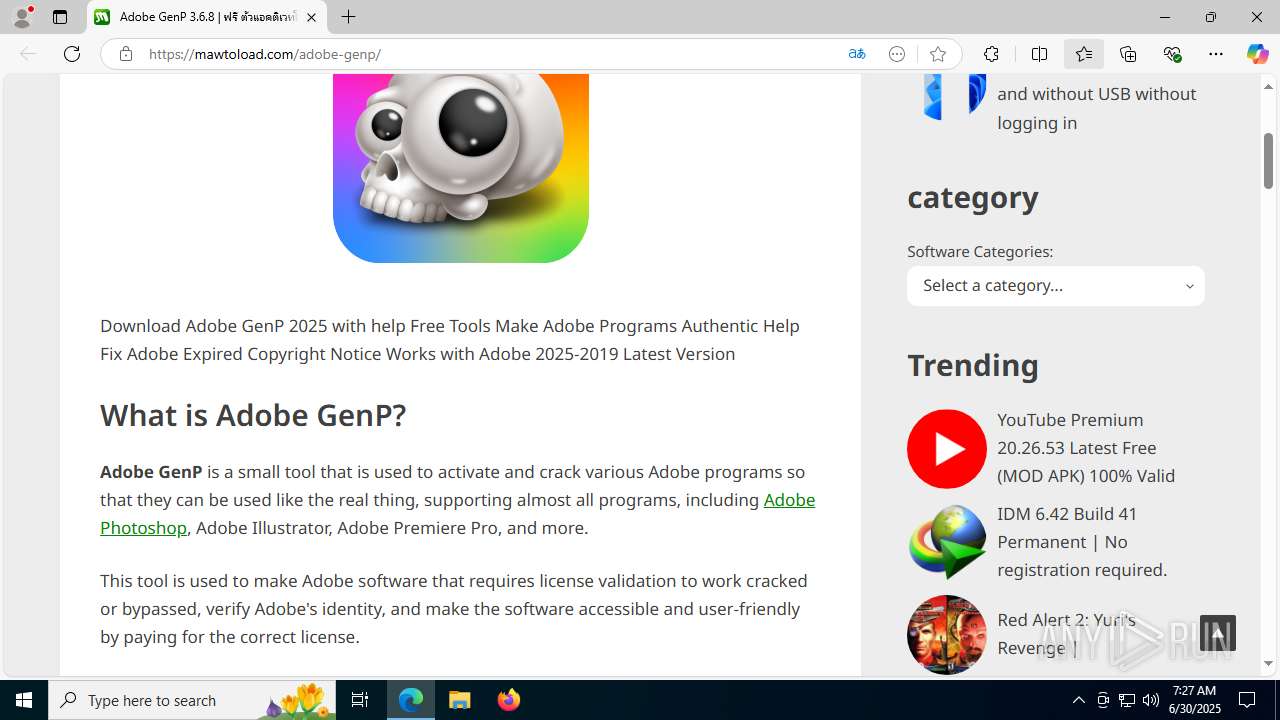The height and width of the screenshot is (720, 1280).
Task: Open the tab actions menu icon
Action: tap(60, 17)
